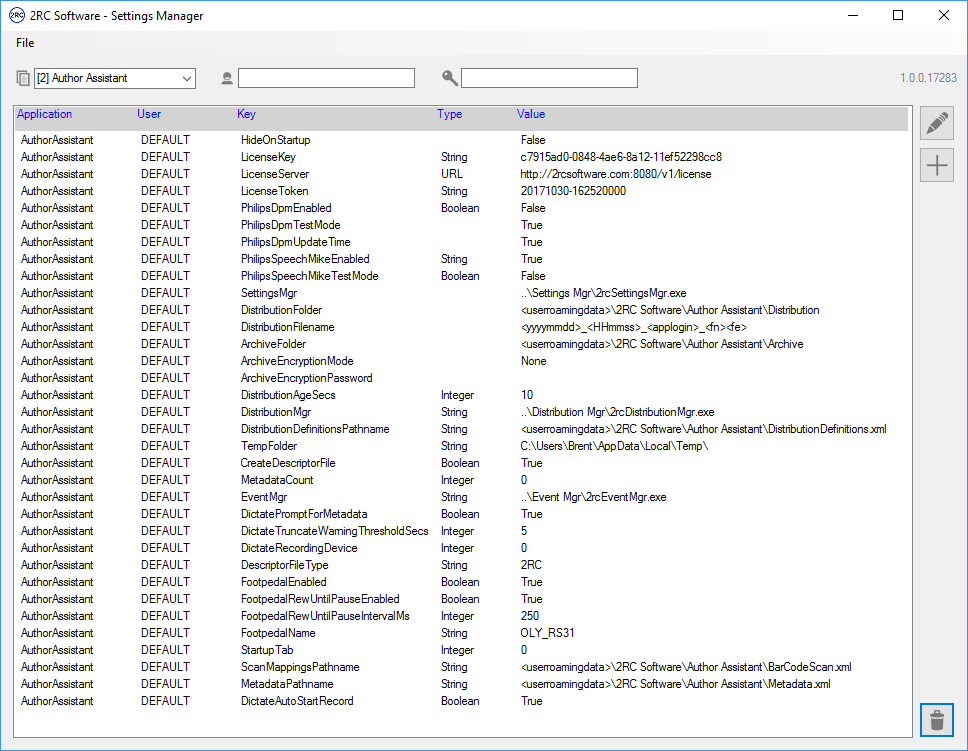Click the copy pages icon beside application dropdown
Image resolution: width=968 pixels, height=751 pixels.
23,78
